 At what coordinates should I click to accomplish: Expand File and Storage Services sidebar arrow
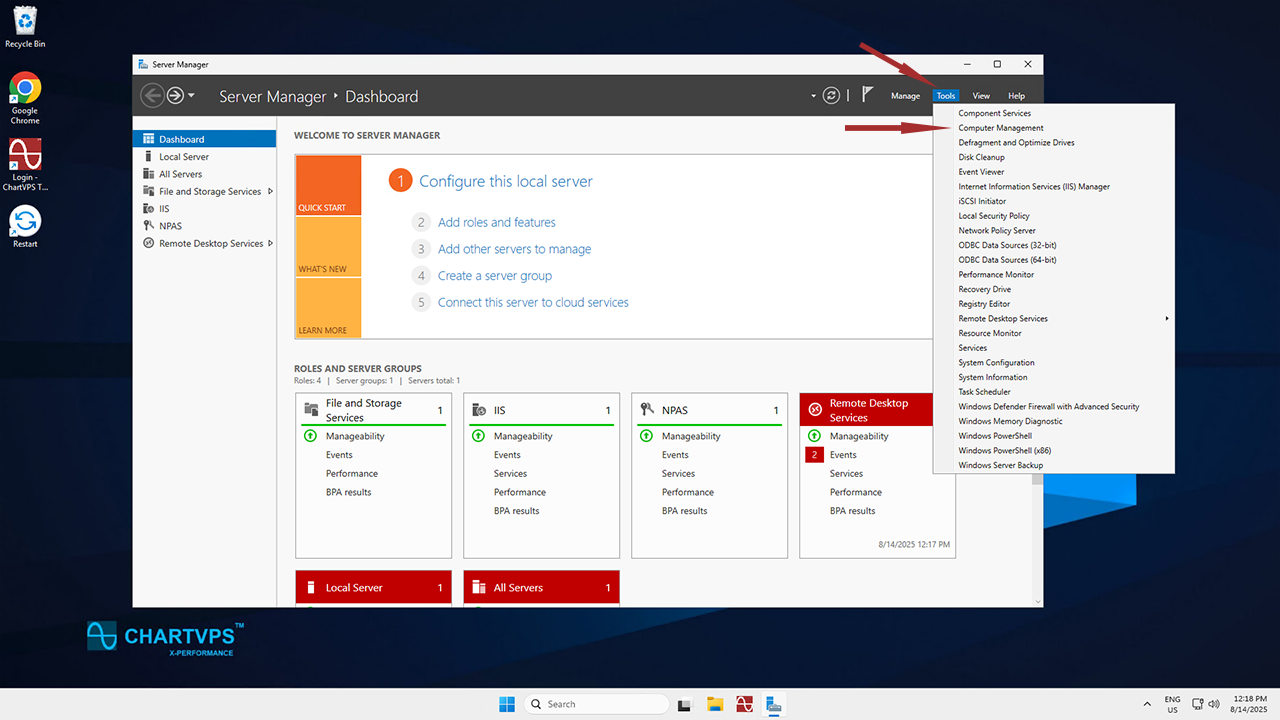[x=270, y=191]
